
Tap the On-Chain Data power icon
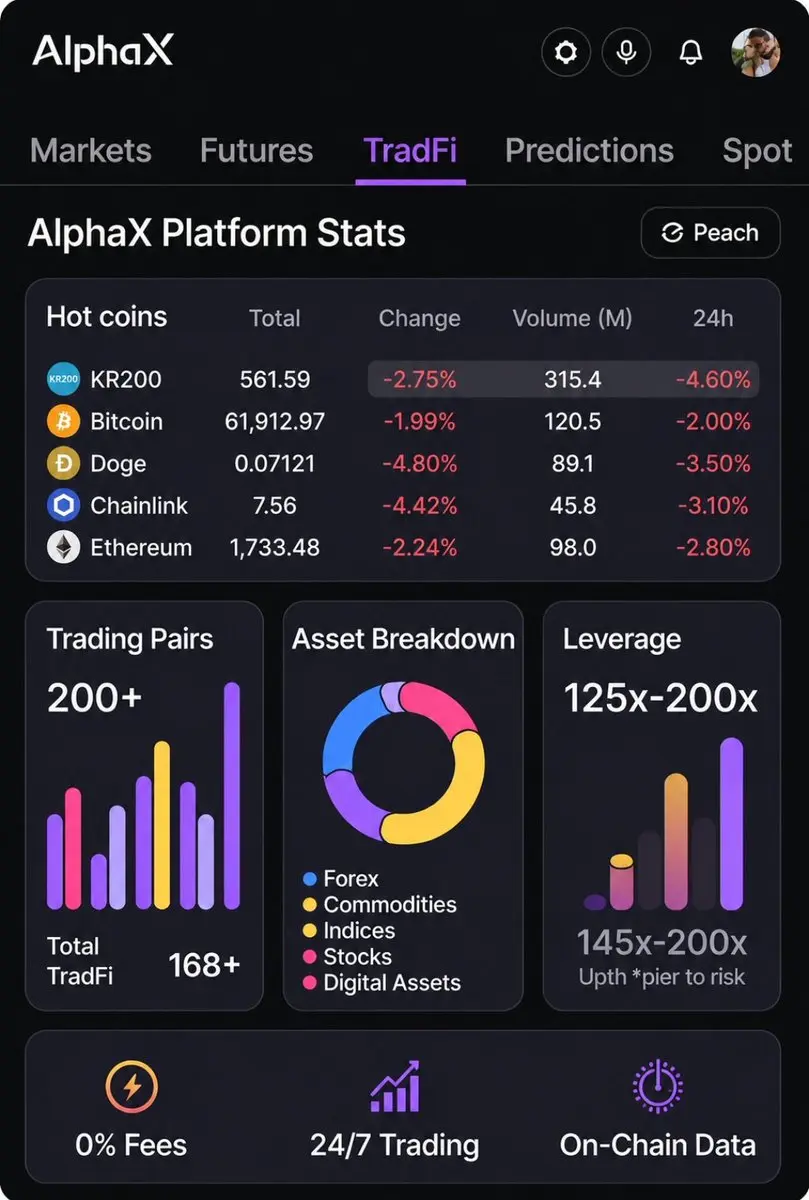pos(658,1087)
